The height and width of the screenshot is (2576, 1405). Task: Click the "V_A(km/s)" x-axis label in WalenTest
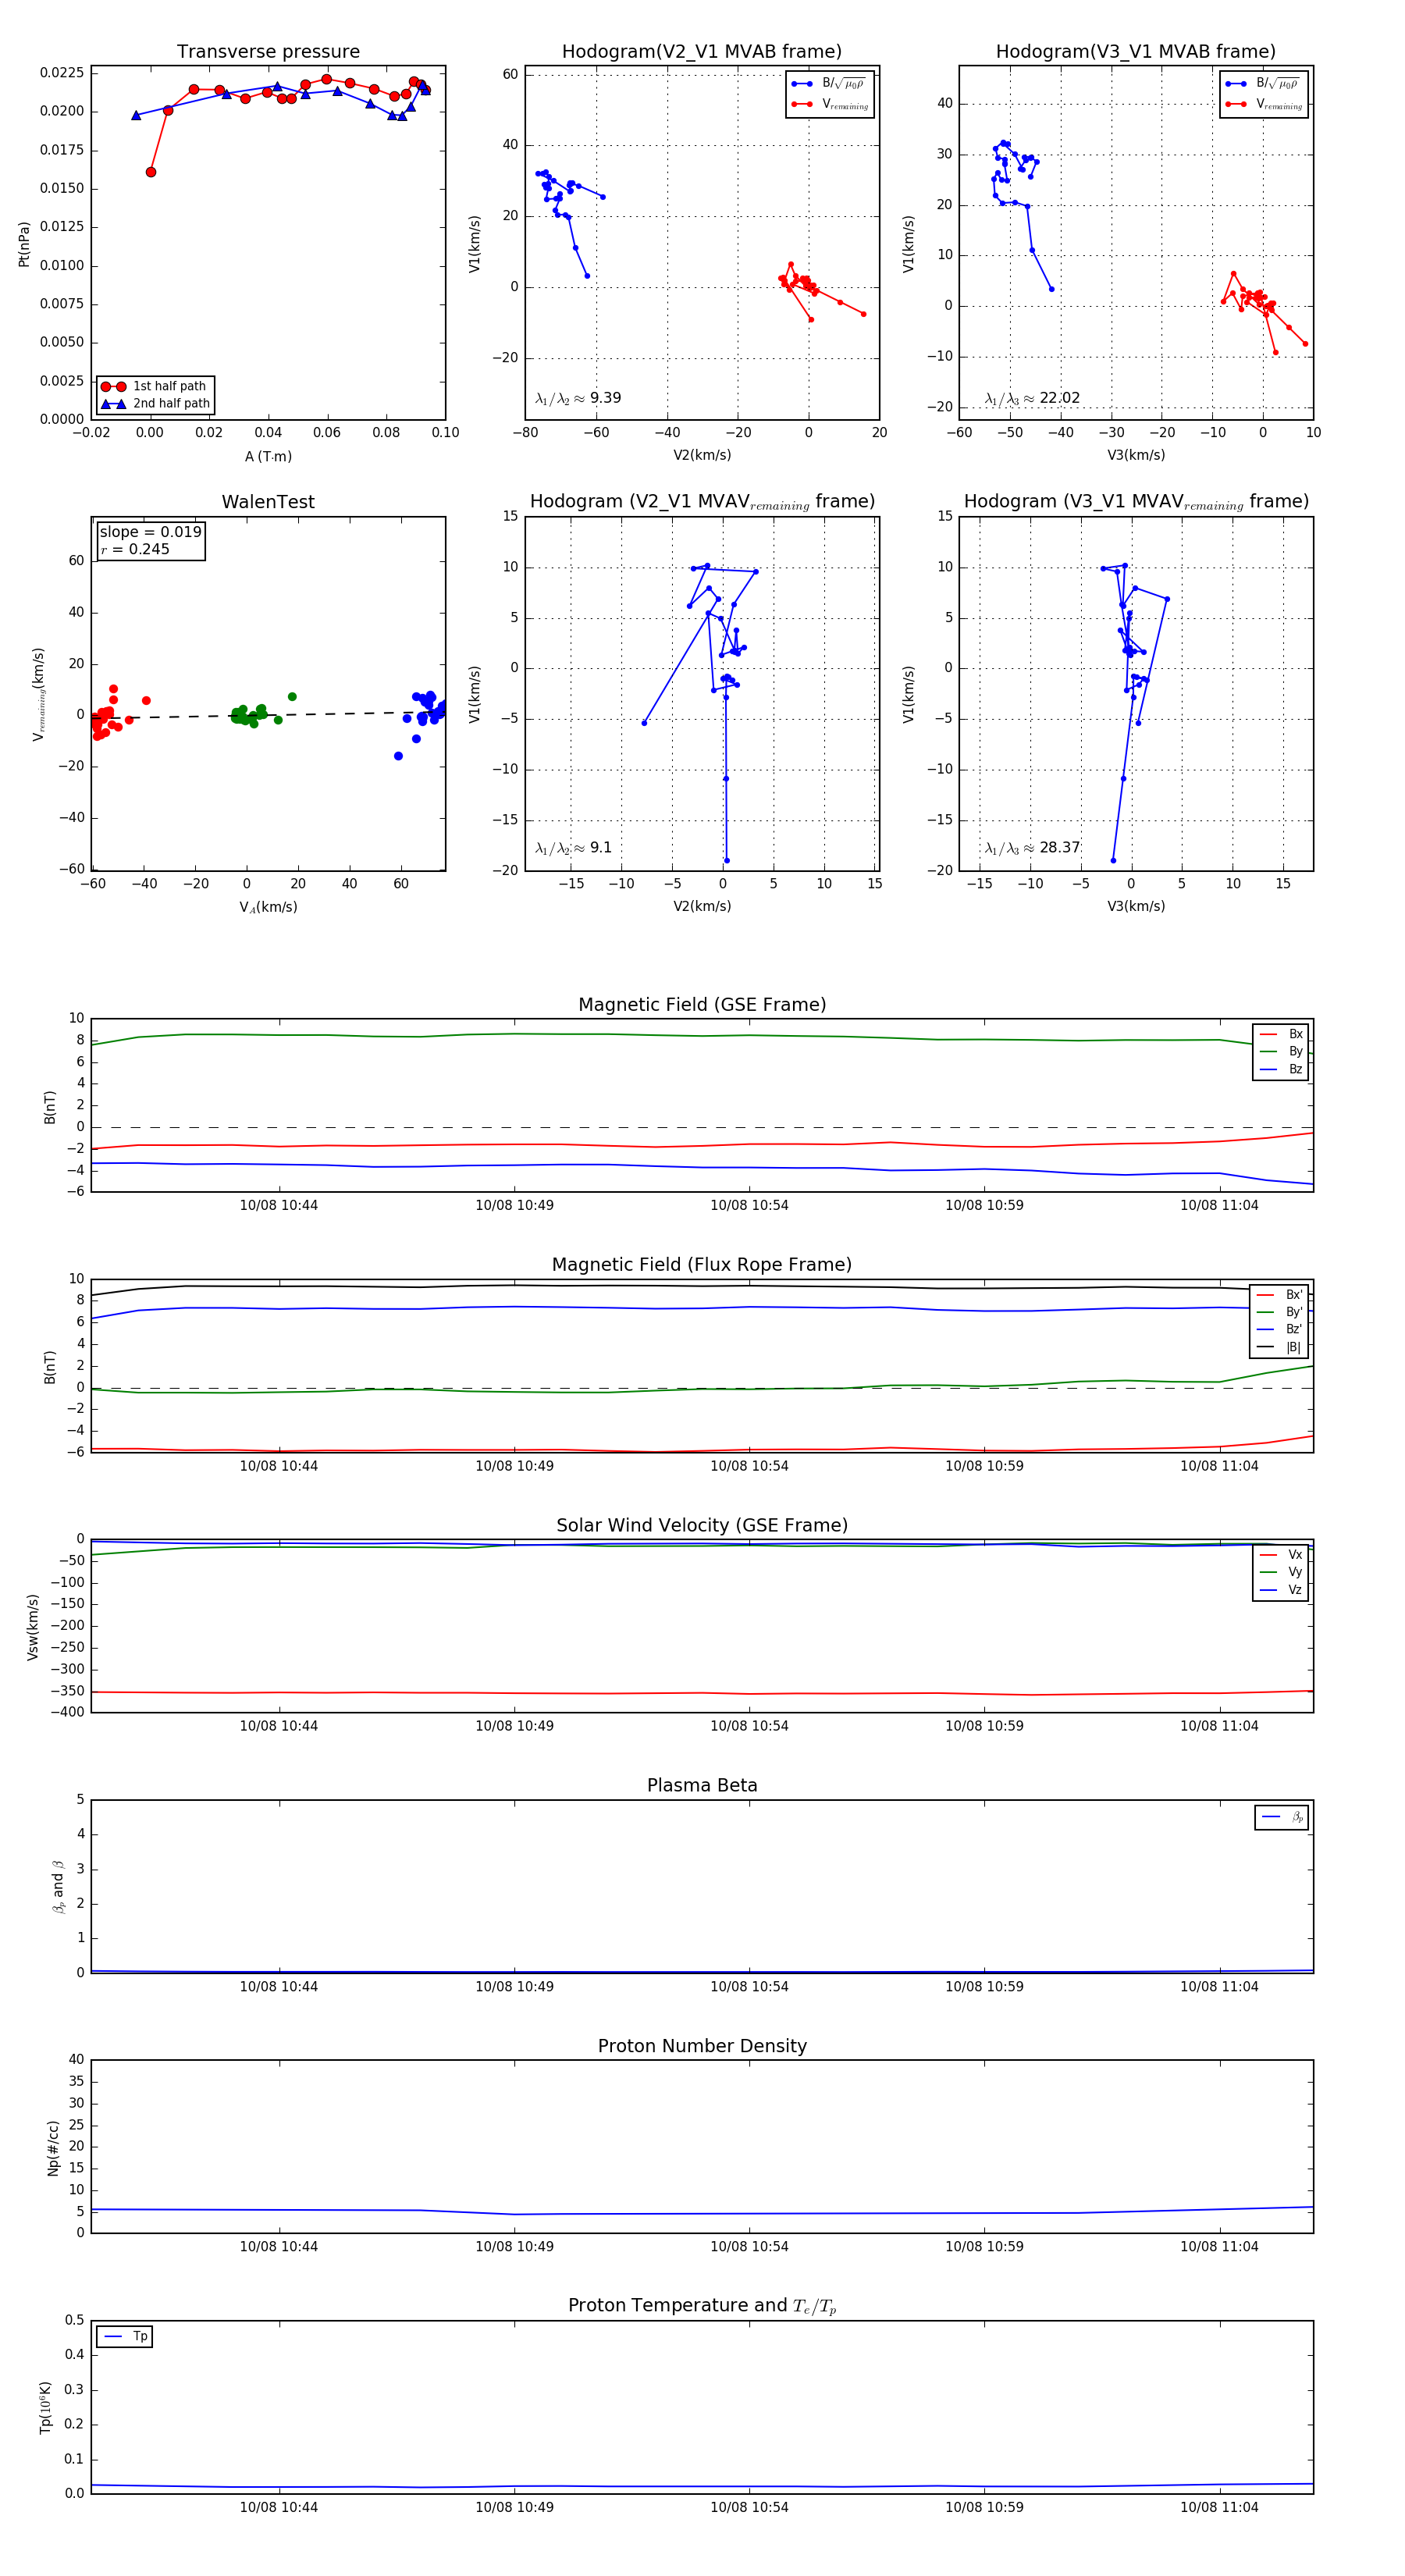tap(268, 907)
